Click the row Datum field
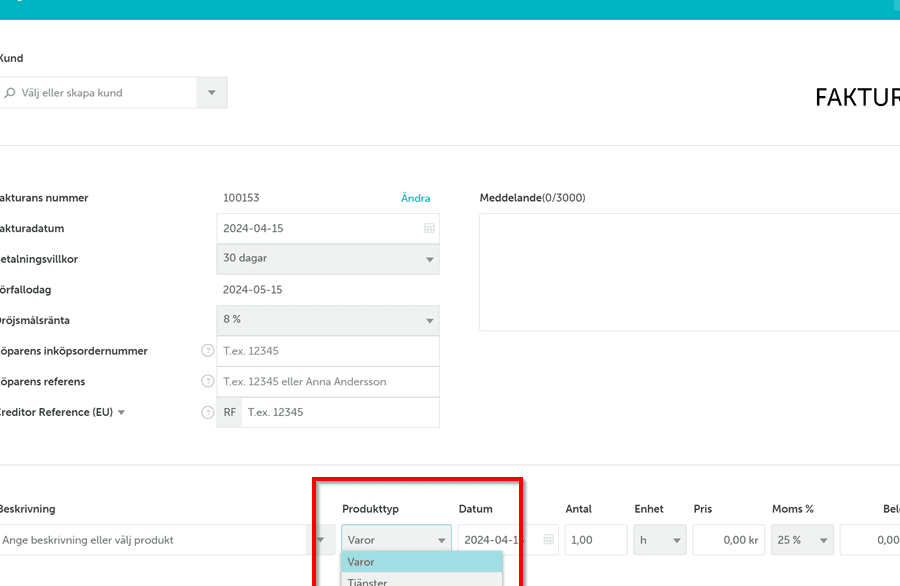This screenshot has width=900, height=586. 508,540
